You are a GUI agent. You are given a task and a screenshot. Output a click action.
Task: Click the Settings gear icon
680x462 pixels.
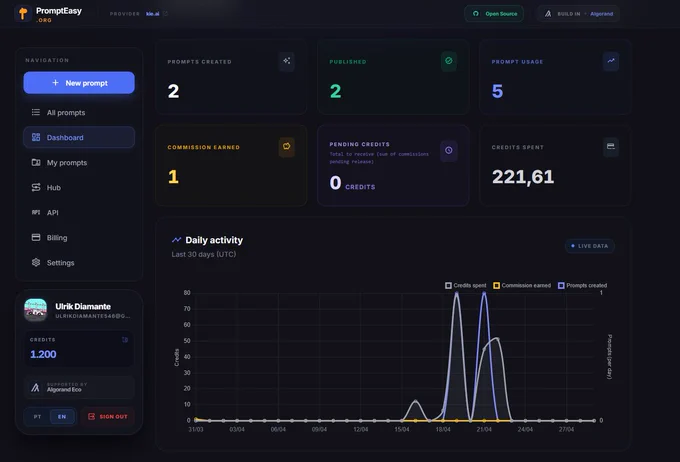pyautogui.click(x=36, y=262)
